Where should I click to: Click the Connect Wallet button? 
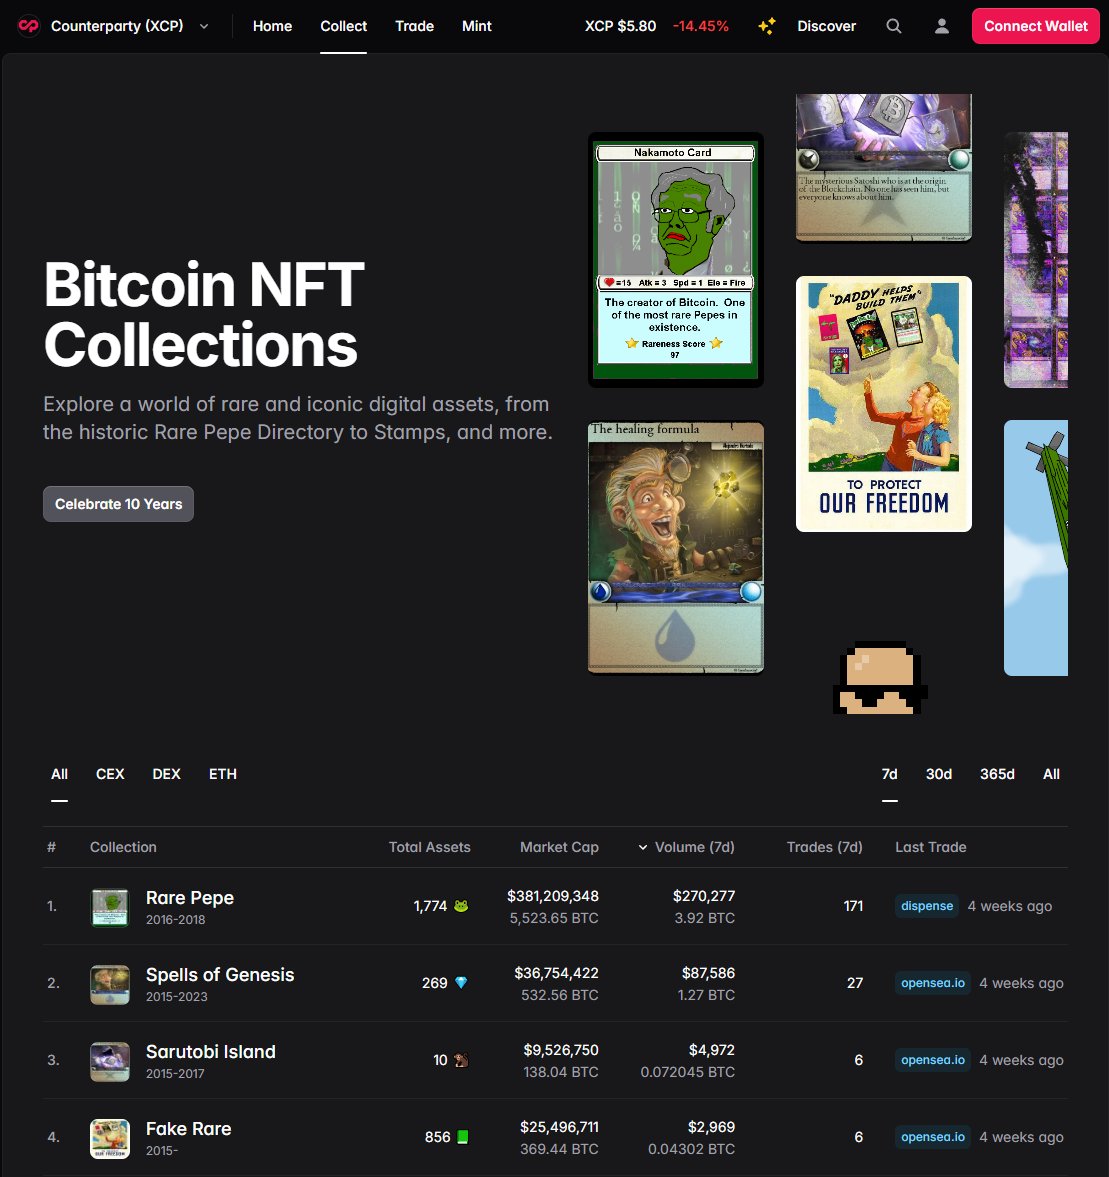pyautogui.click(x=1035, y=26)
